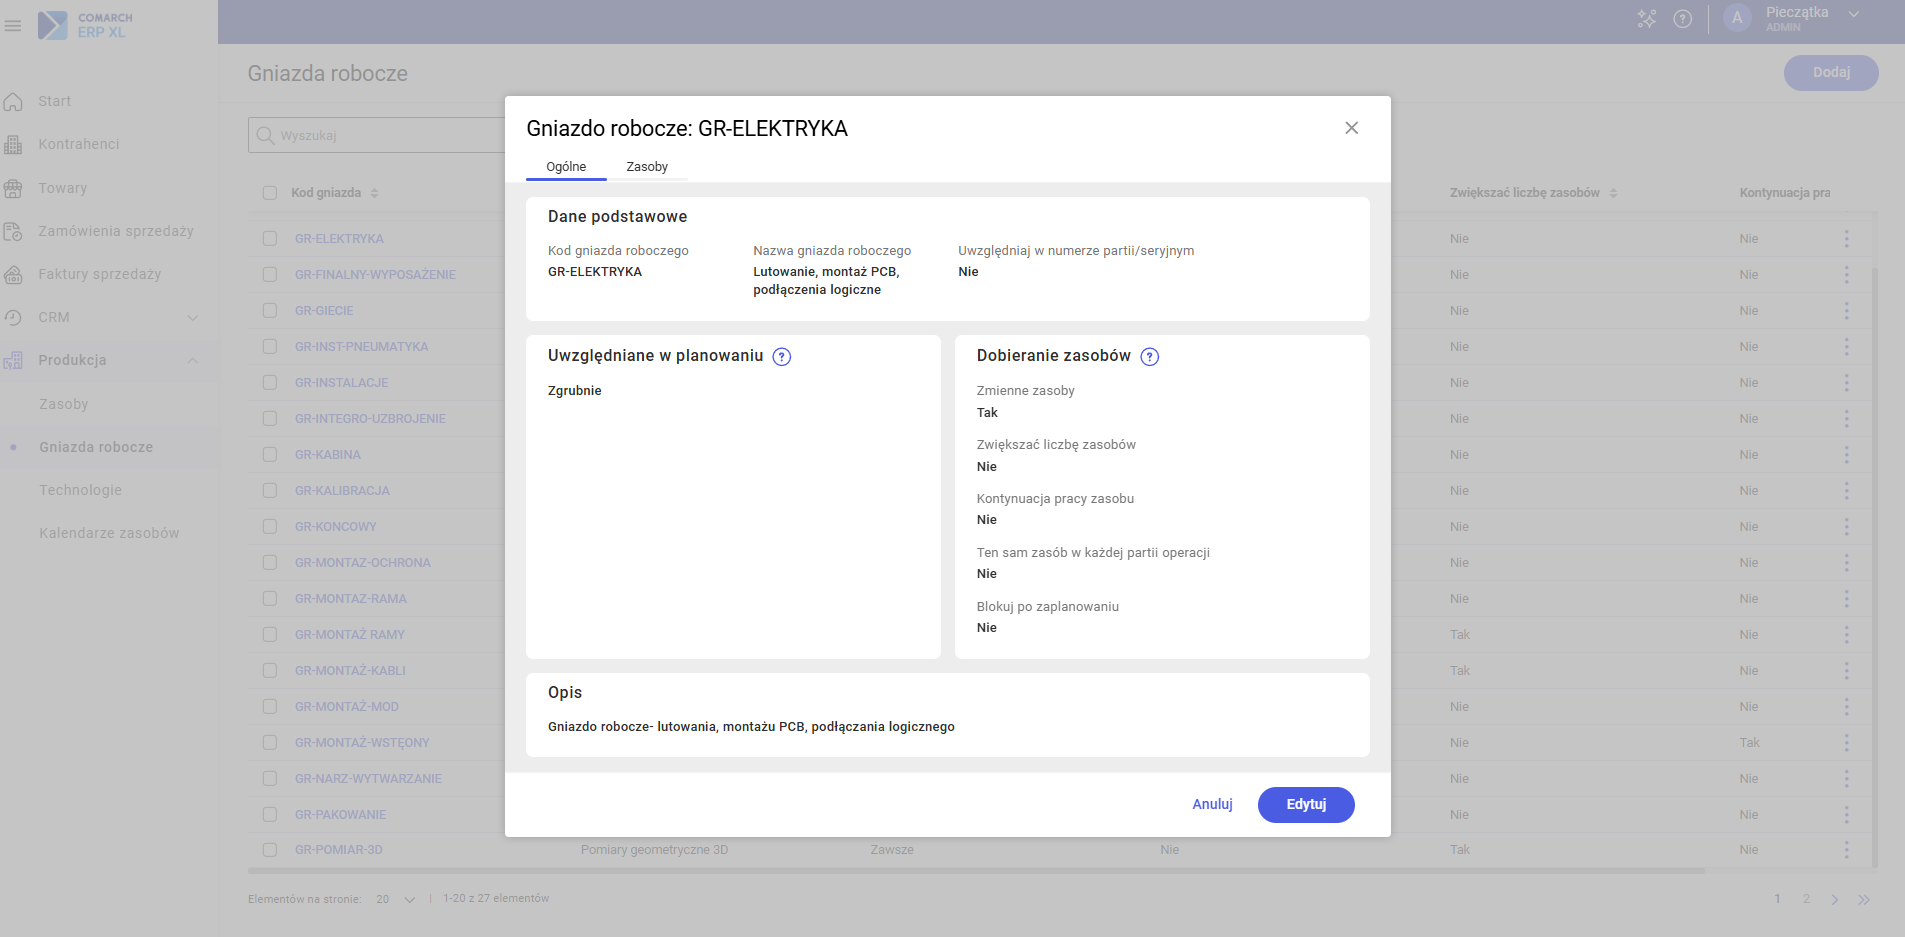Tick the GR-GIECIE row checkbox

(x=270, y=311)
